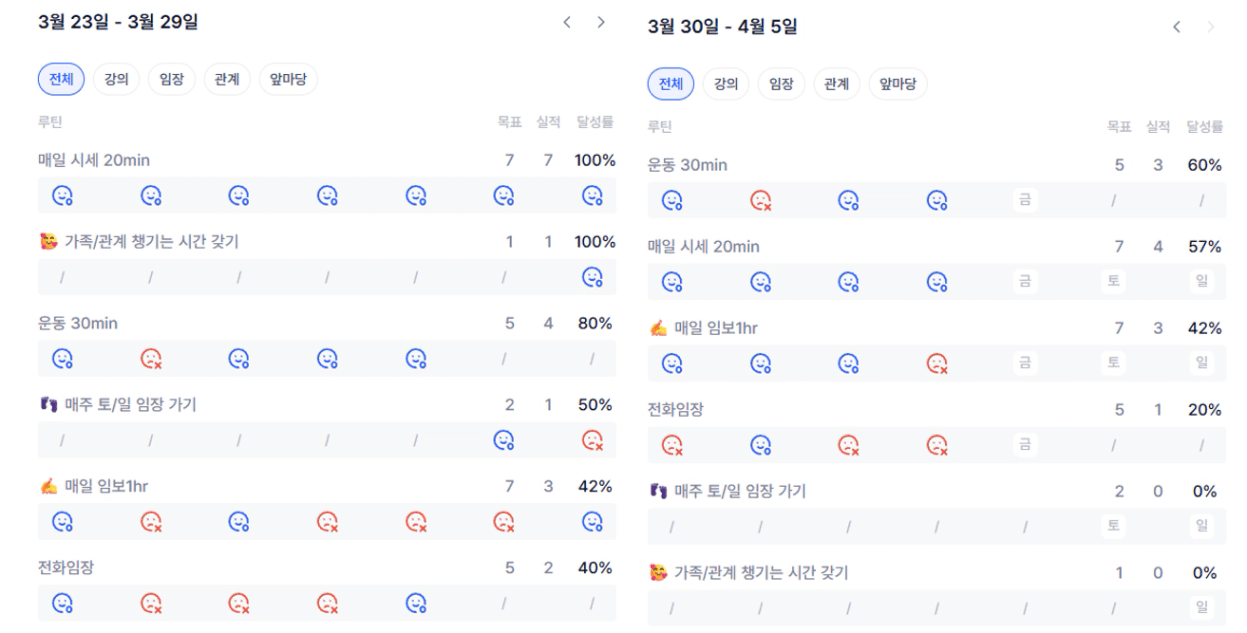Click the last blue face in 전화임장, March 23 week
Viewport: 1247px width, 633px height.
point(416,603)
